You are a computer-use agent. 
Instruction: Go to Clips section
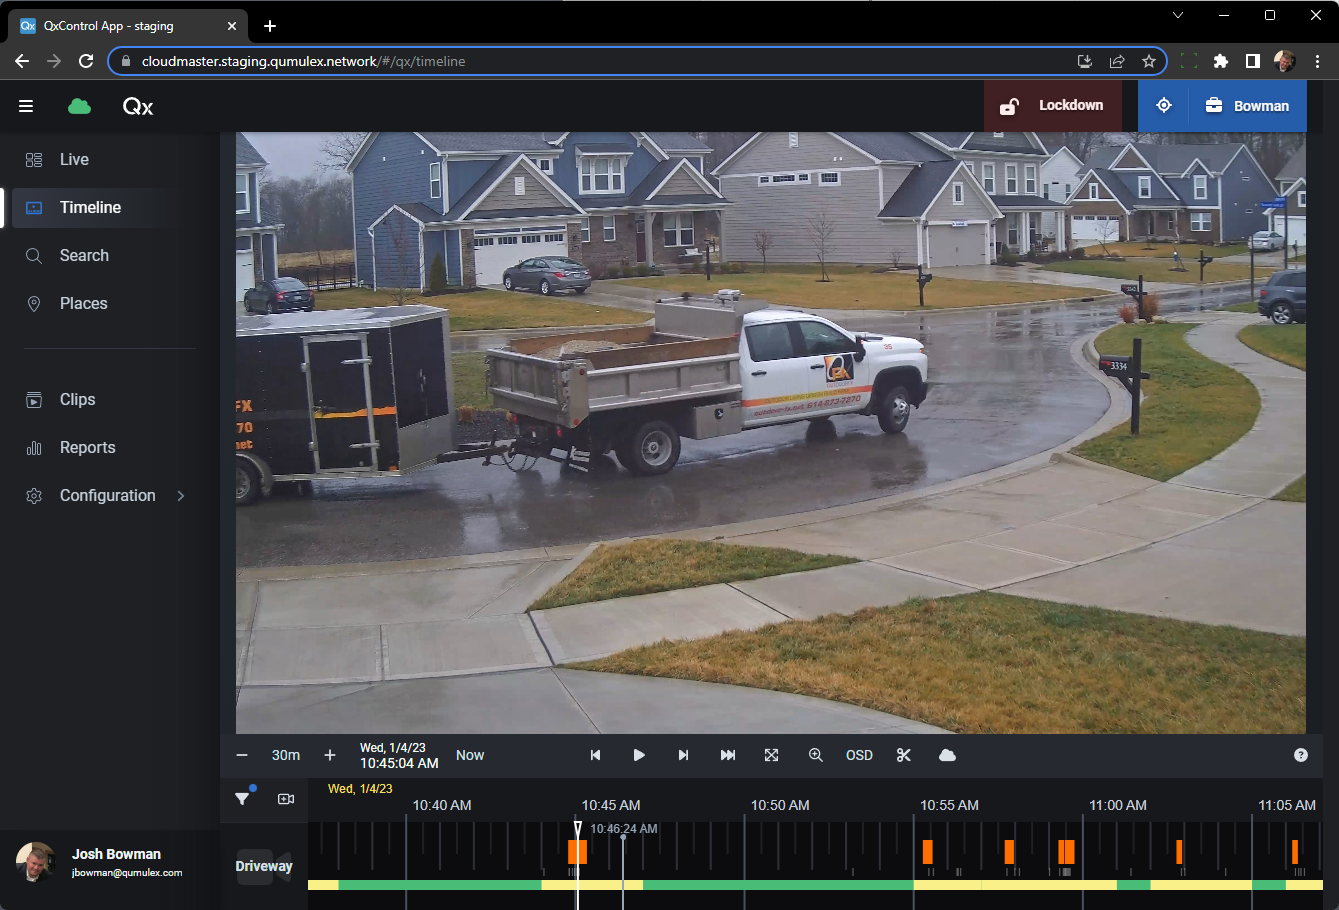[x=77, y=399]
